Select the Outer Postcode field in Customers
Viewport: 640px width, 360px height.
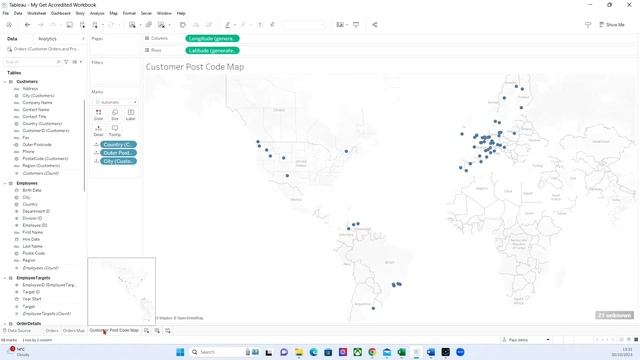click(x=37, y=144)
